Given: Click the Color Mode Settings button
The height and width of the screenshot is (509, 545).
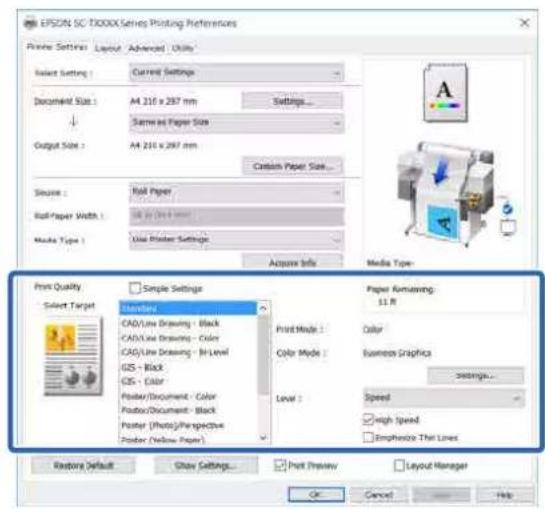Looking at the screenshot, I should (x=475, y=375).
